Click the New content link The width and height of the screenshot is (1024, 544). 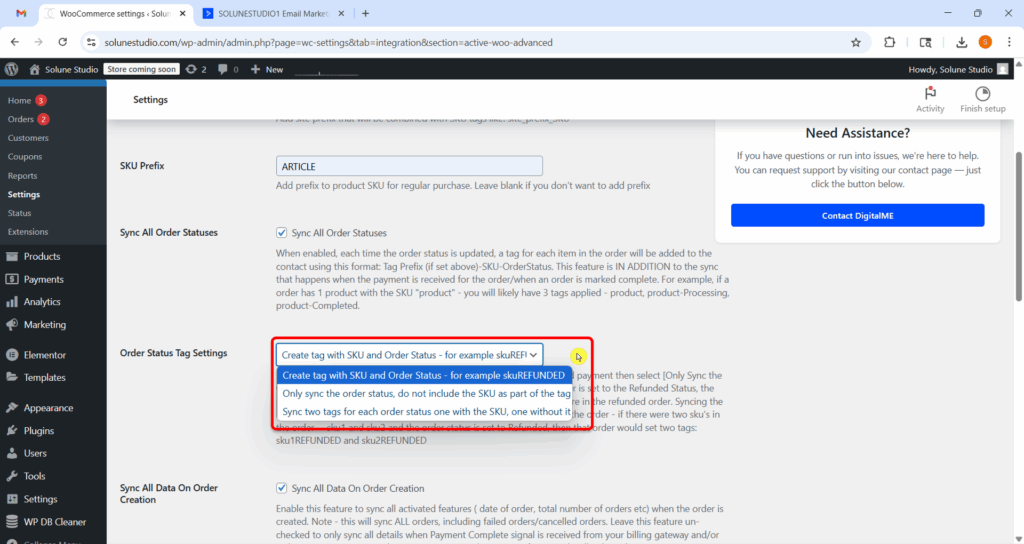pyautogui.click(x=274, y=69)
